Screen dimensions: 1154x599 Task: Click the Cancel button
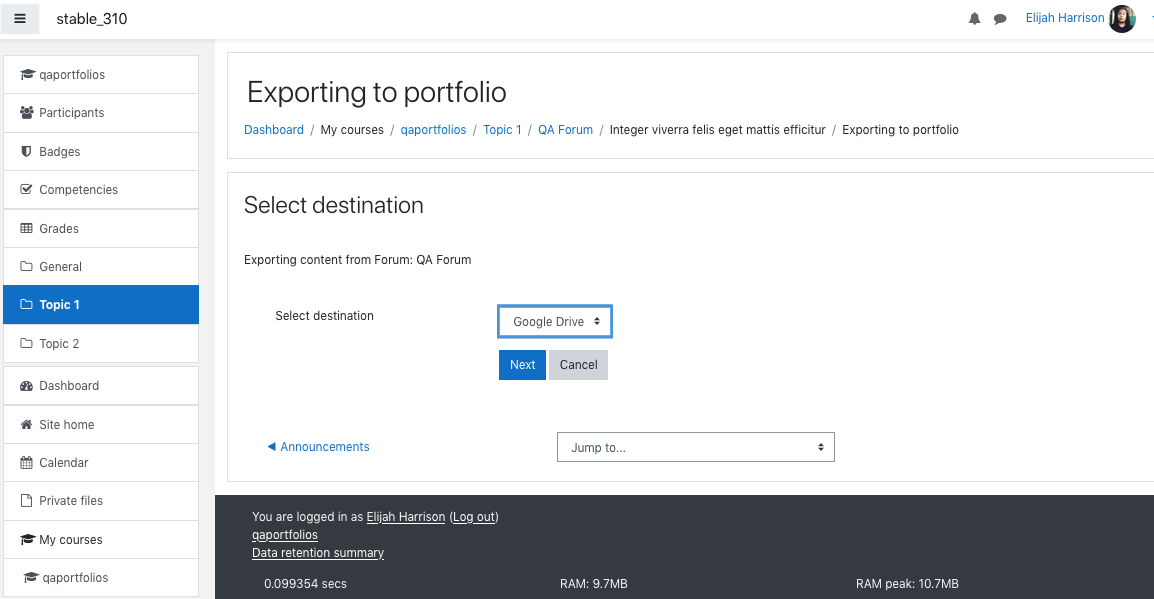coord(578,365)
